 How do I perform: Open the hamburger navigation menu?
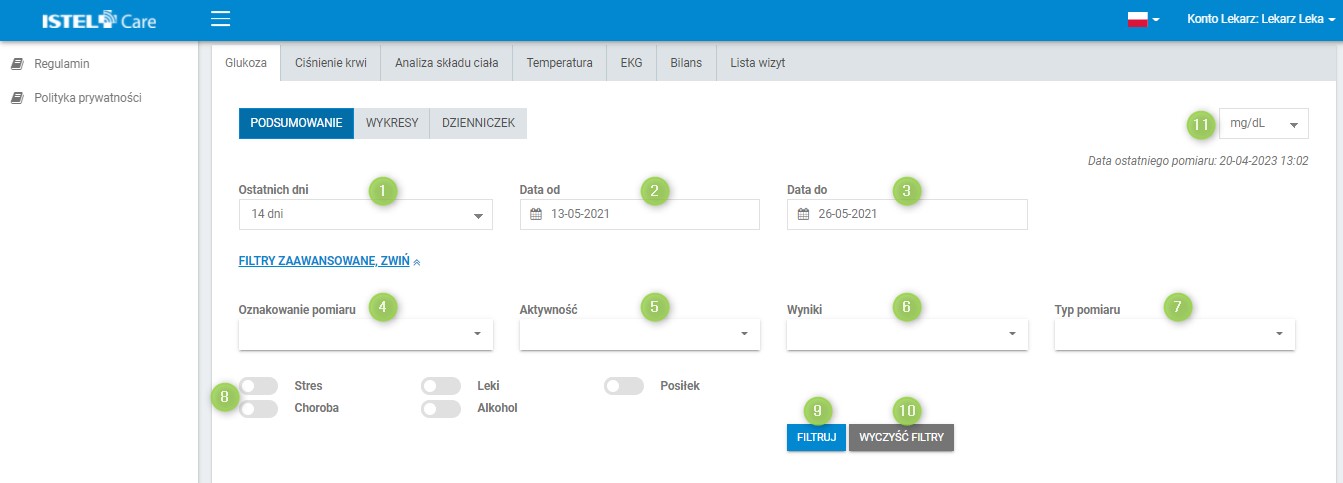pyautogui.click(x=221, y=19)
